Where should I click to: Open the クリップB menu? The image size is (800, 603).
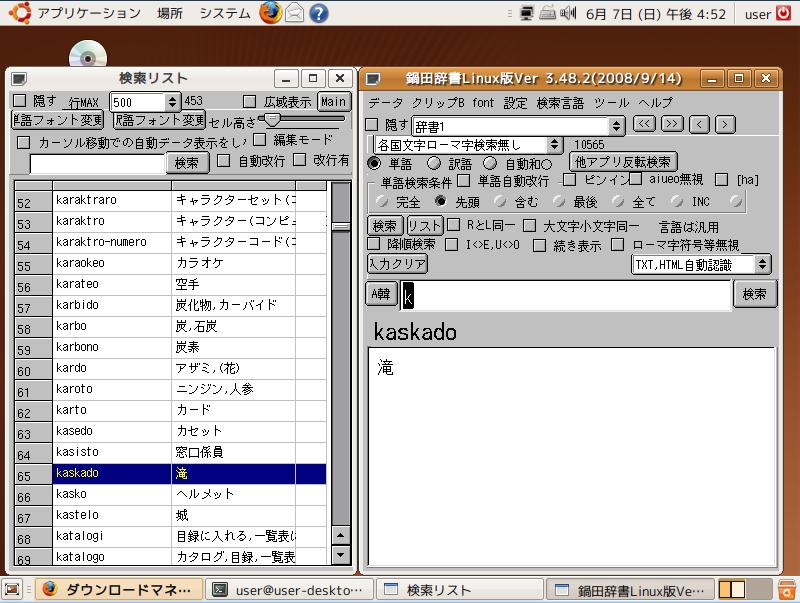pyautogui.click(x=438, y=103)
